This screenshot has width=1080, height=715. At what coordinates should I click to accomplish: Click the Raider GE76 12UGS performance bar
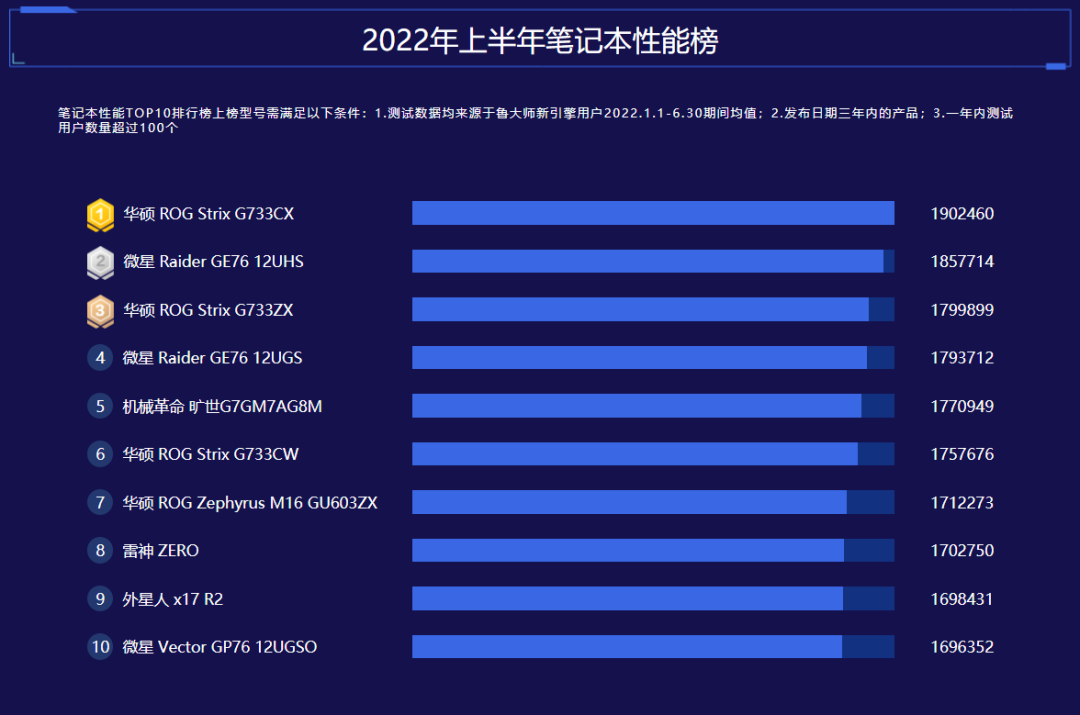point(653,358)
